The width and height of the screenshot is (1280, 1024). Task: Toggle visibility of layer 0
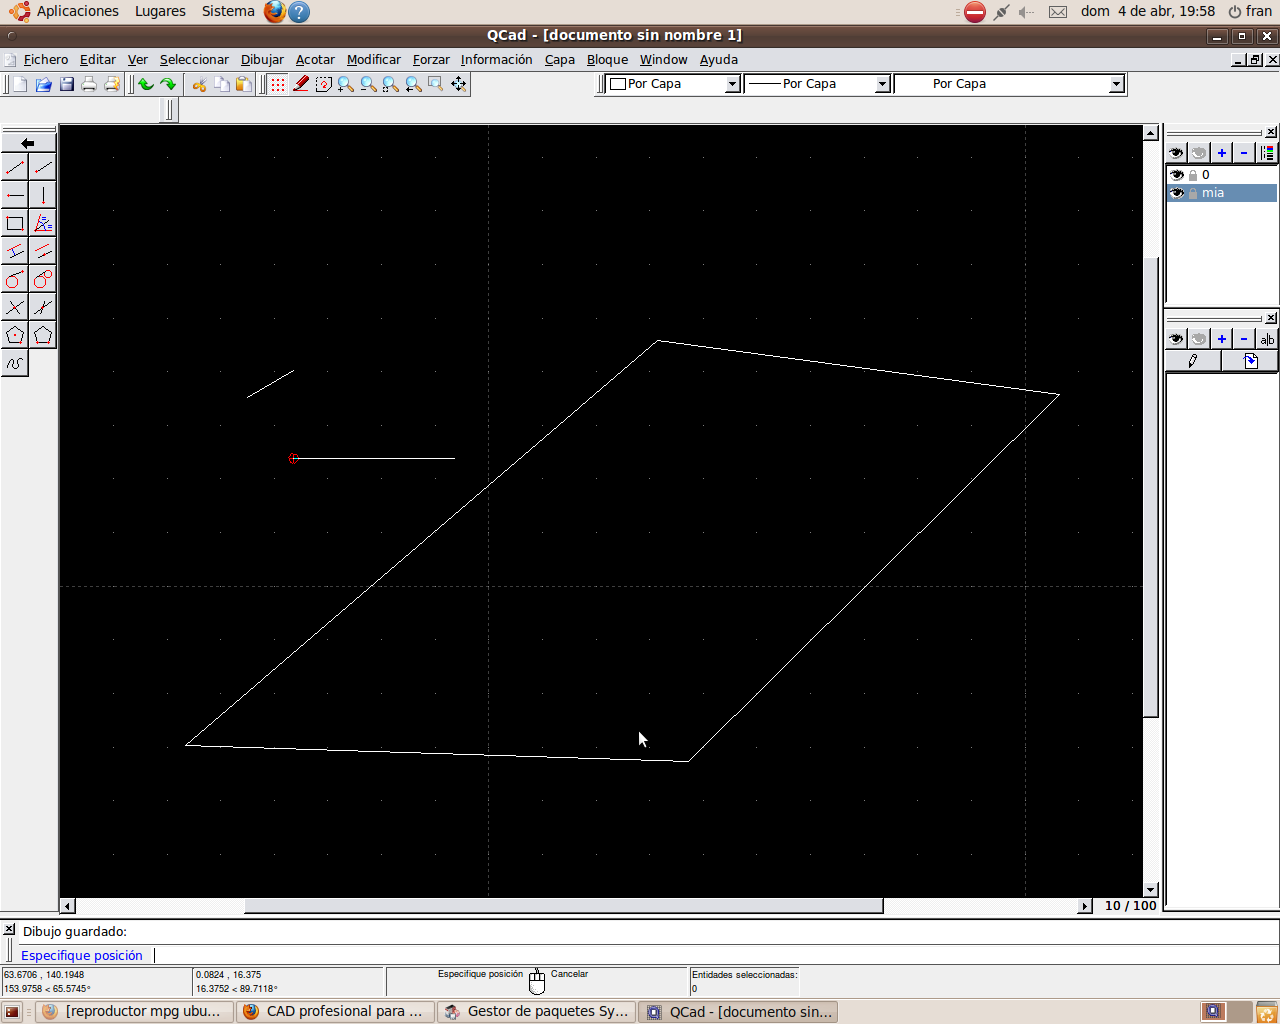pyautogui.click(x=1177, y=175)
